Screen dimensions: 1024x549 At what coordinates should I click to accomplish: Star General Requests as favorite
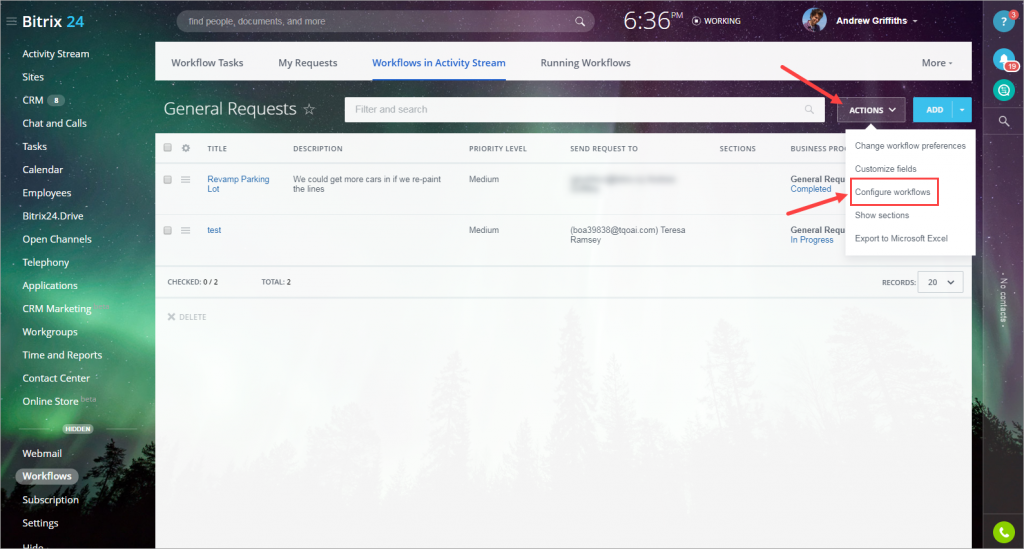[x=309, y=109]
